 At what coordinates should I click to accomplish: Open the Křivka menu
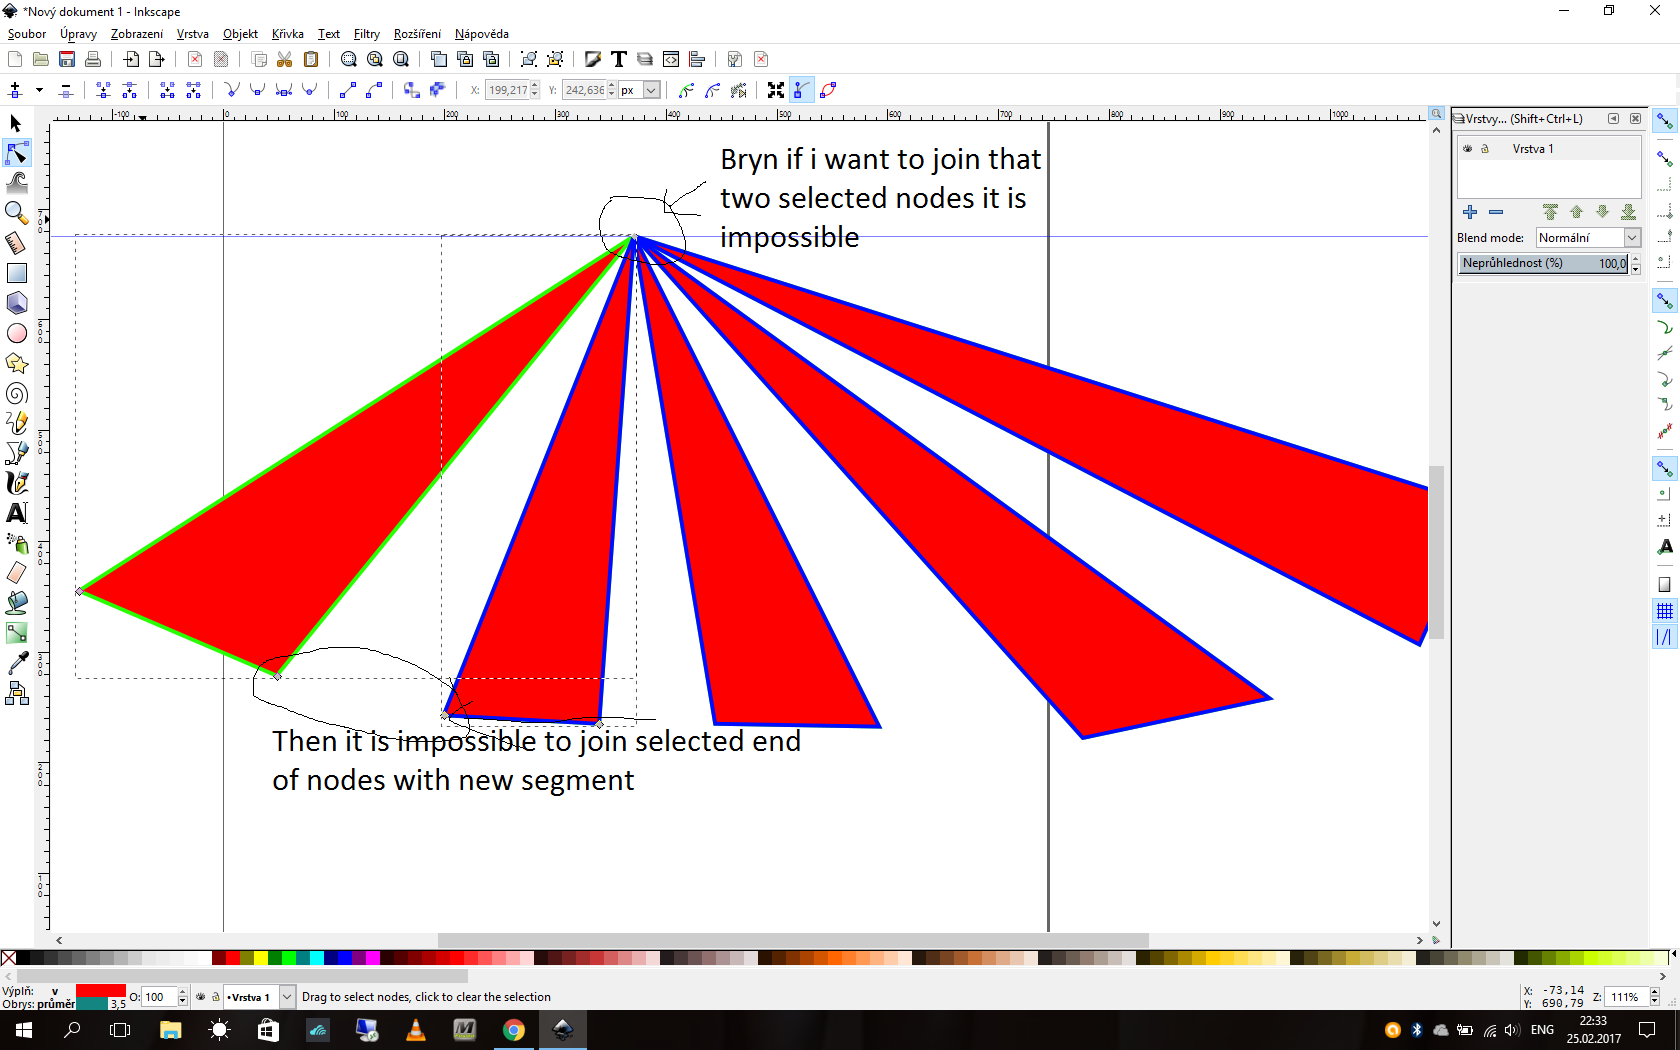pyautogui.click(x=287, y=34)
